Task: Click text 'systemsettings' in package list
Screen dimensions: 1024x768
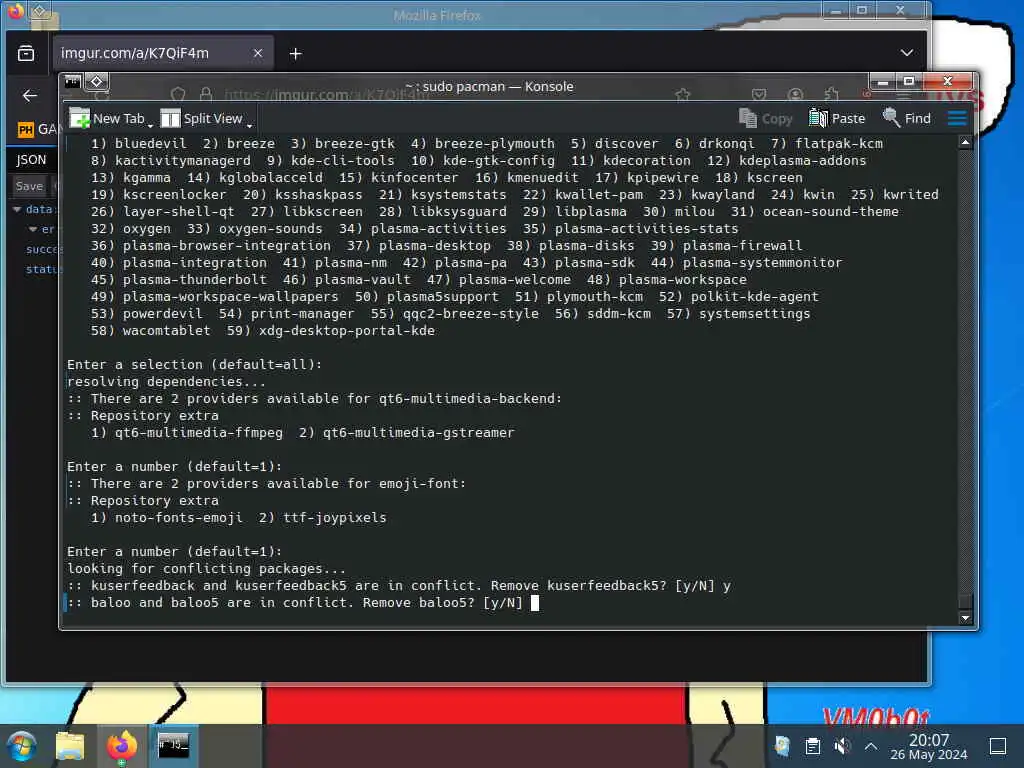Action: (754, 313)
